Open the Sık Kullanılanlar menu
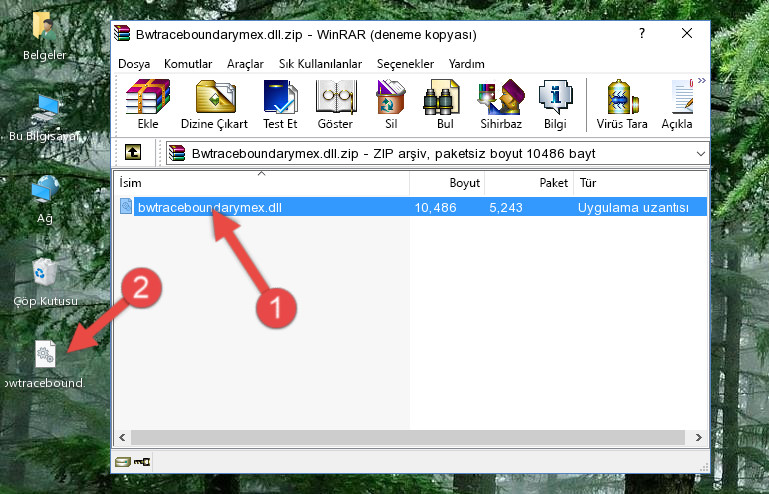Screen dimensions: 769x494 point(320,64)
